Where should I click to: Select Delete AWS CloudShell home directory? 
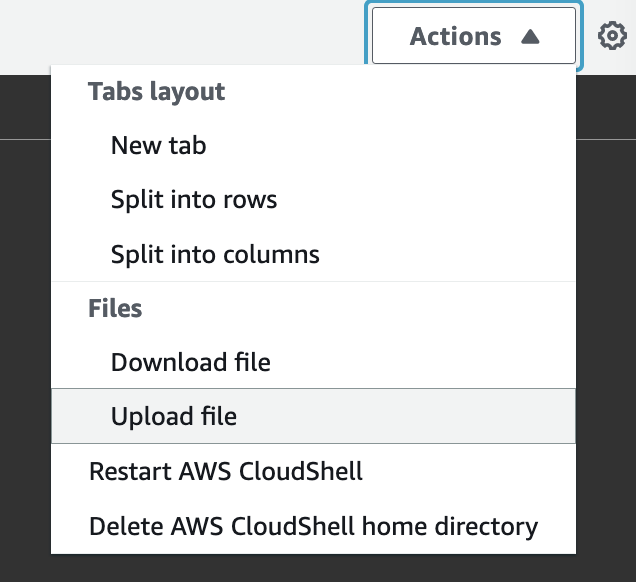click(x=313, y=526)
